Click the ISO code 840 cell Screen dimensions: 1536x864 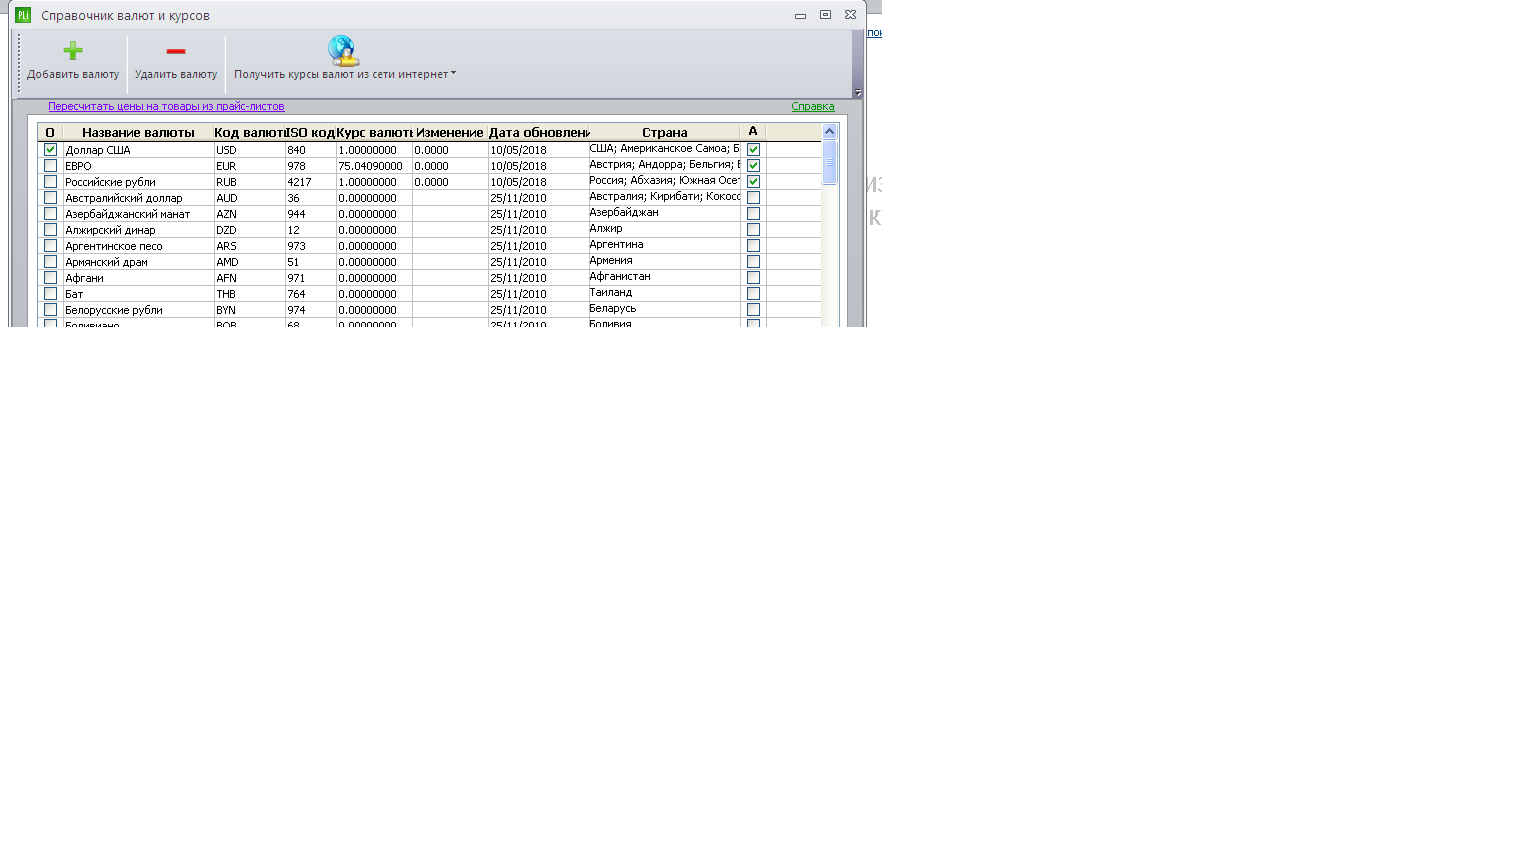(310, 150)
